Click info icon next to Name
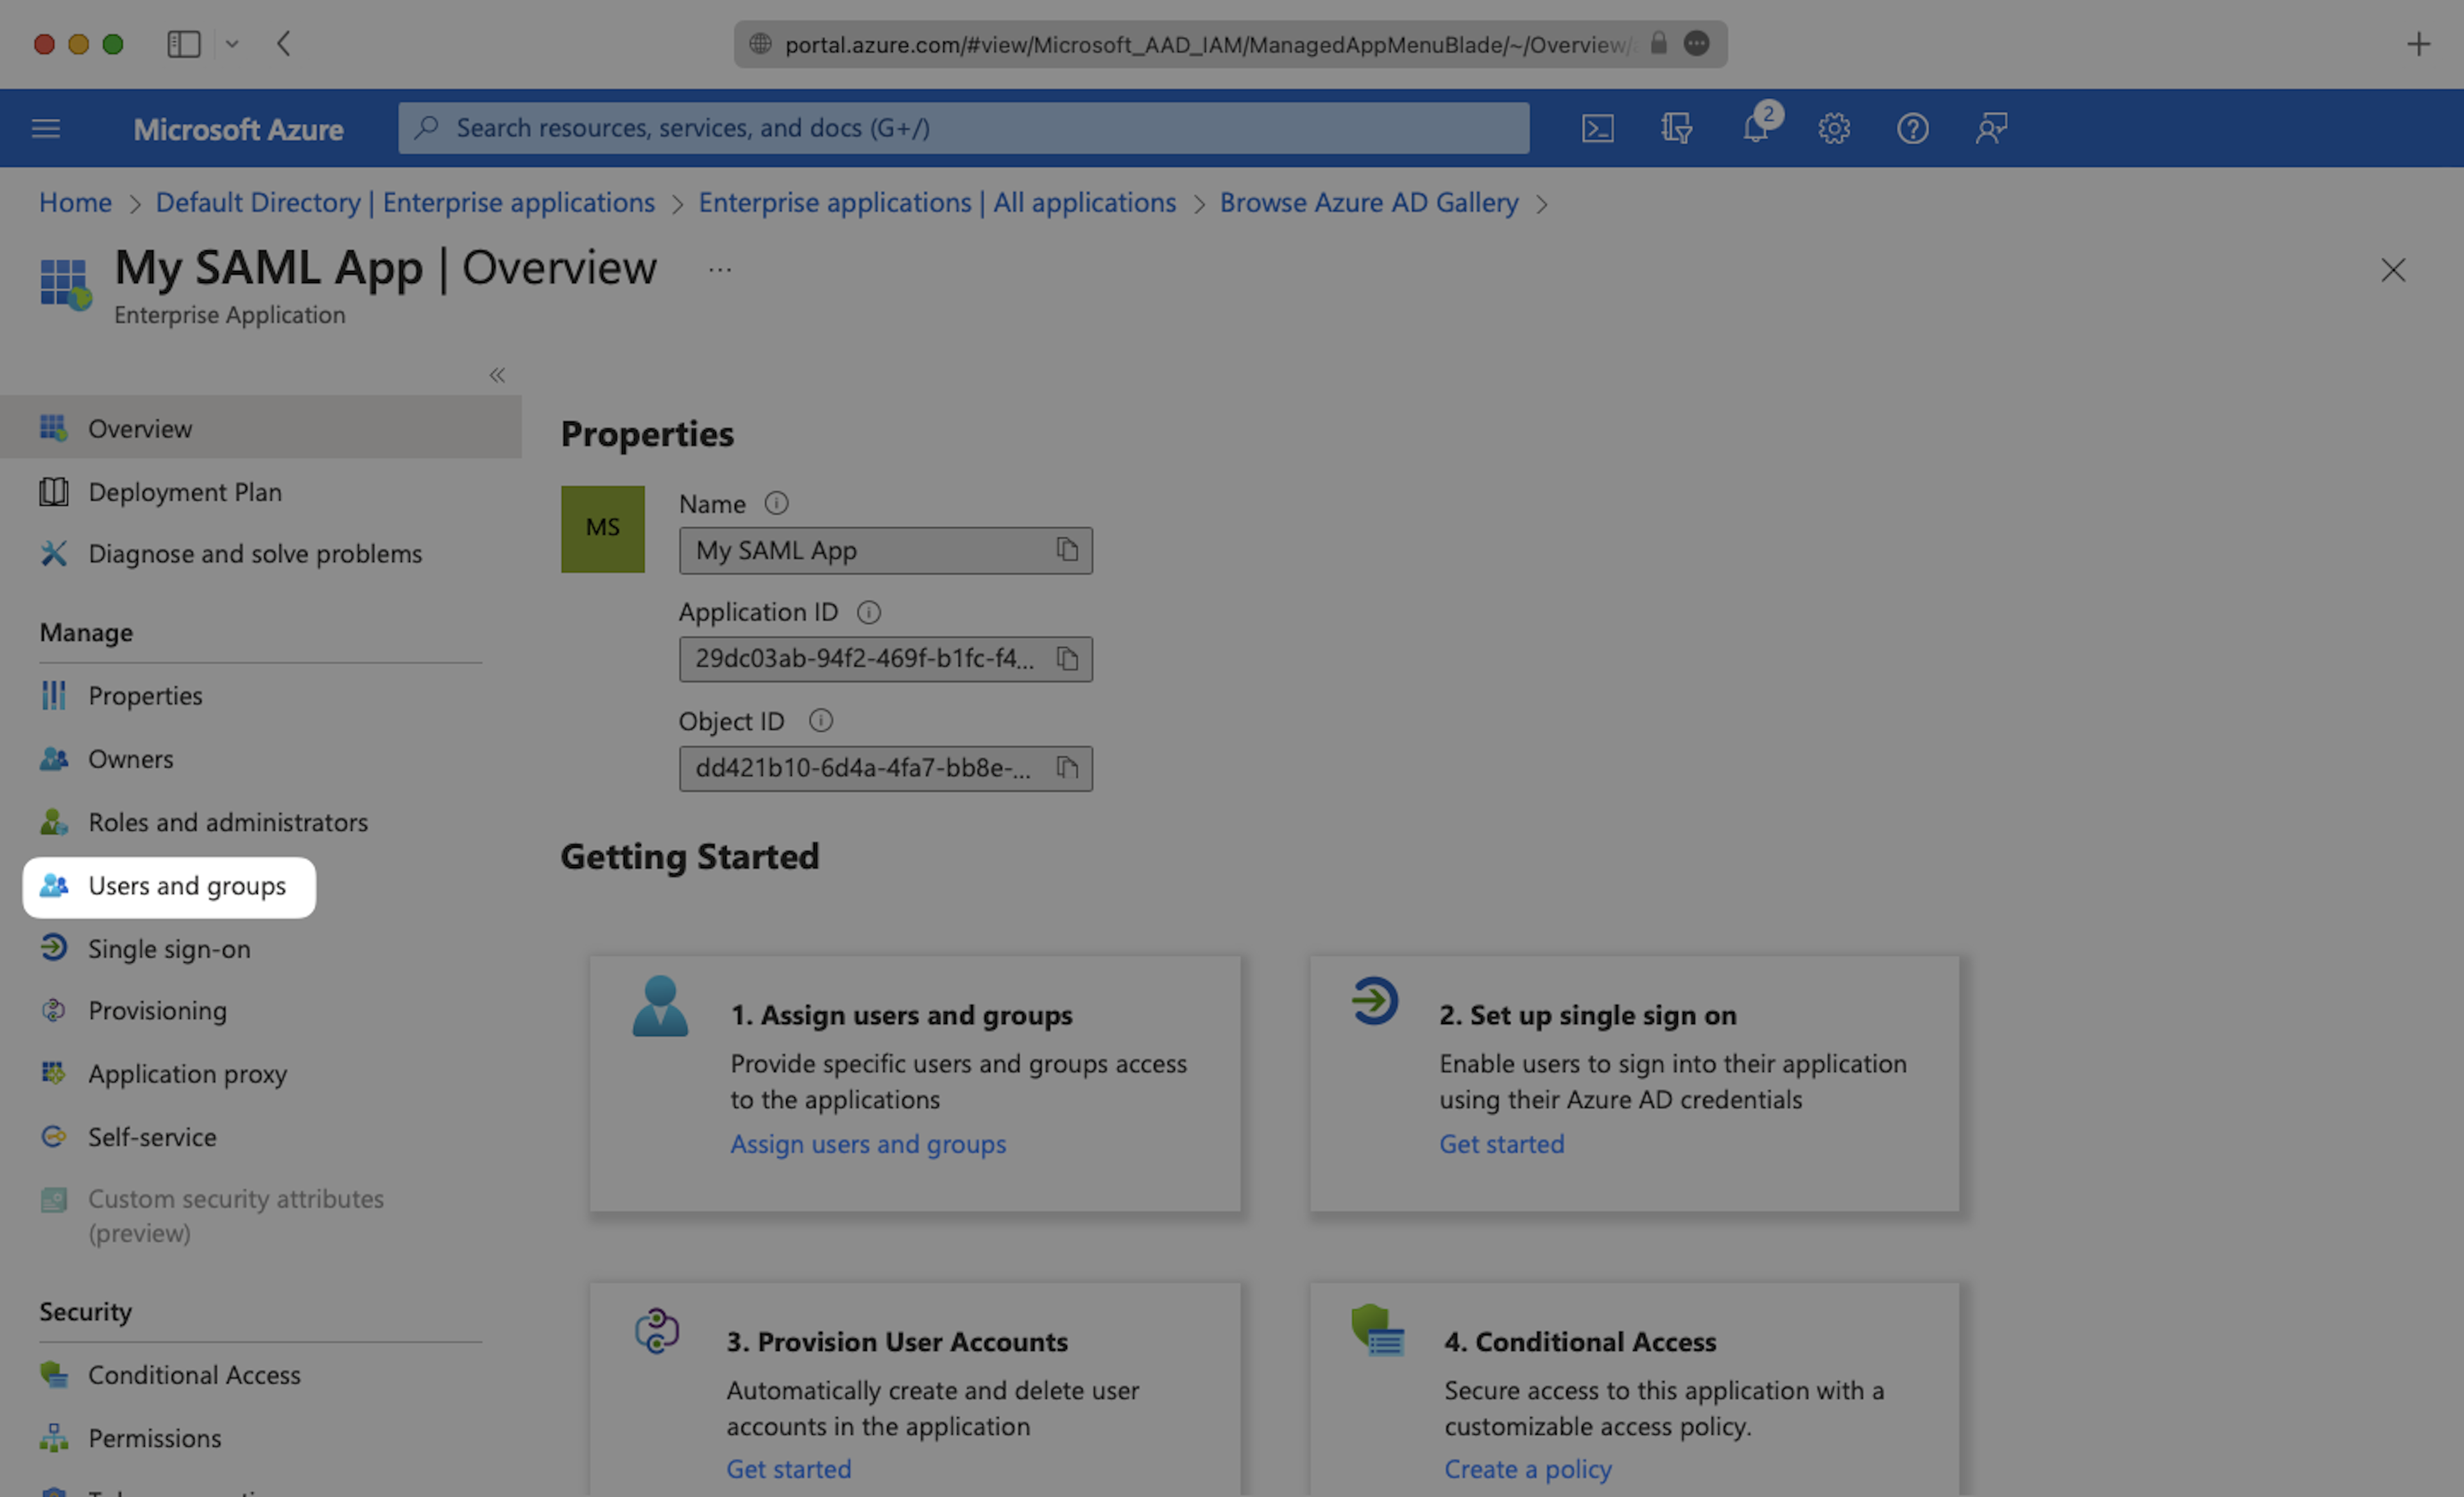This screenshot has height=1497, width=2464. click(x=776, y=503)
